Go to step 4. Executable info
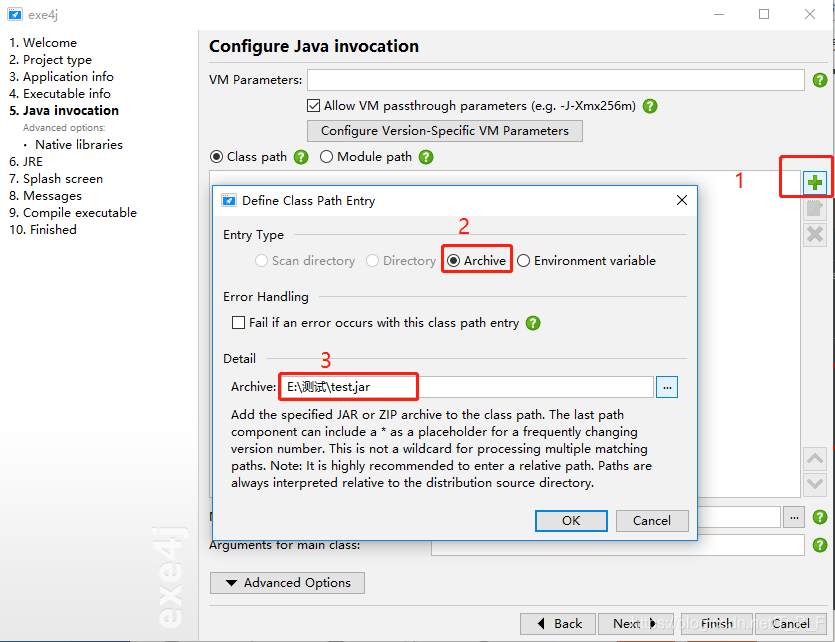 (x=60, y=94)
